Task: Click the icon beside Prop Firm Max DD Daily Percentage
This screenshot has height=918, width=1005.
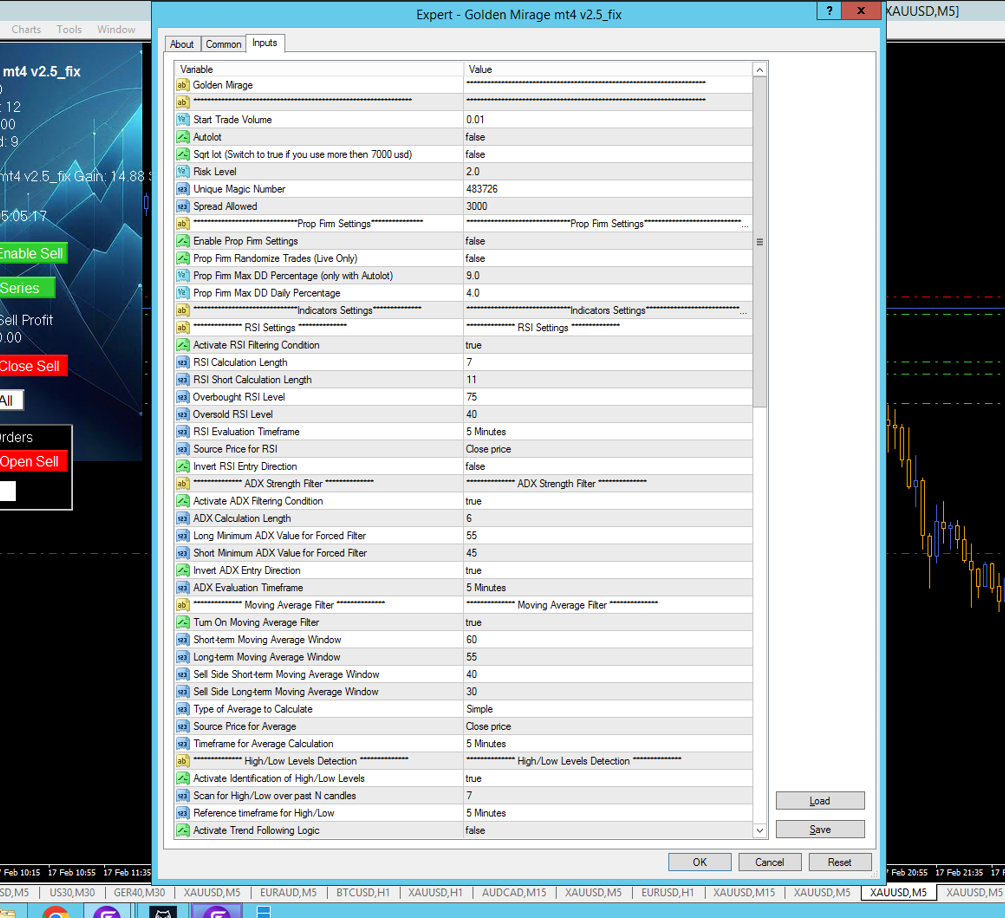Action: click(x=183, y=292)
